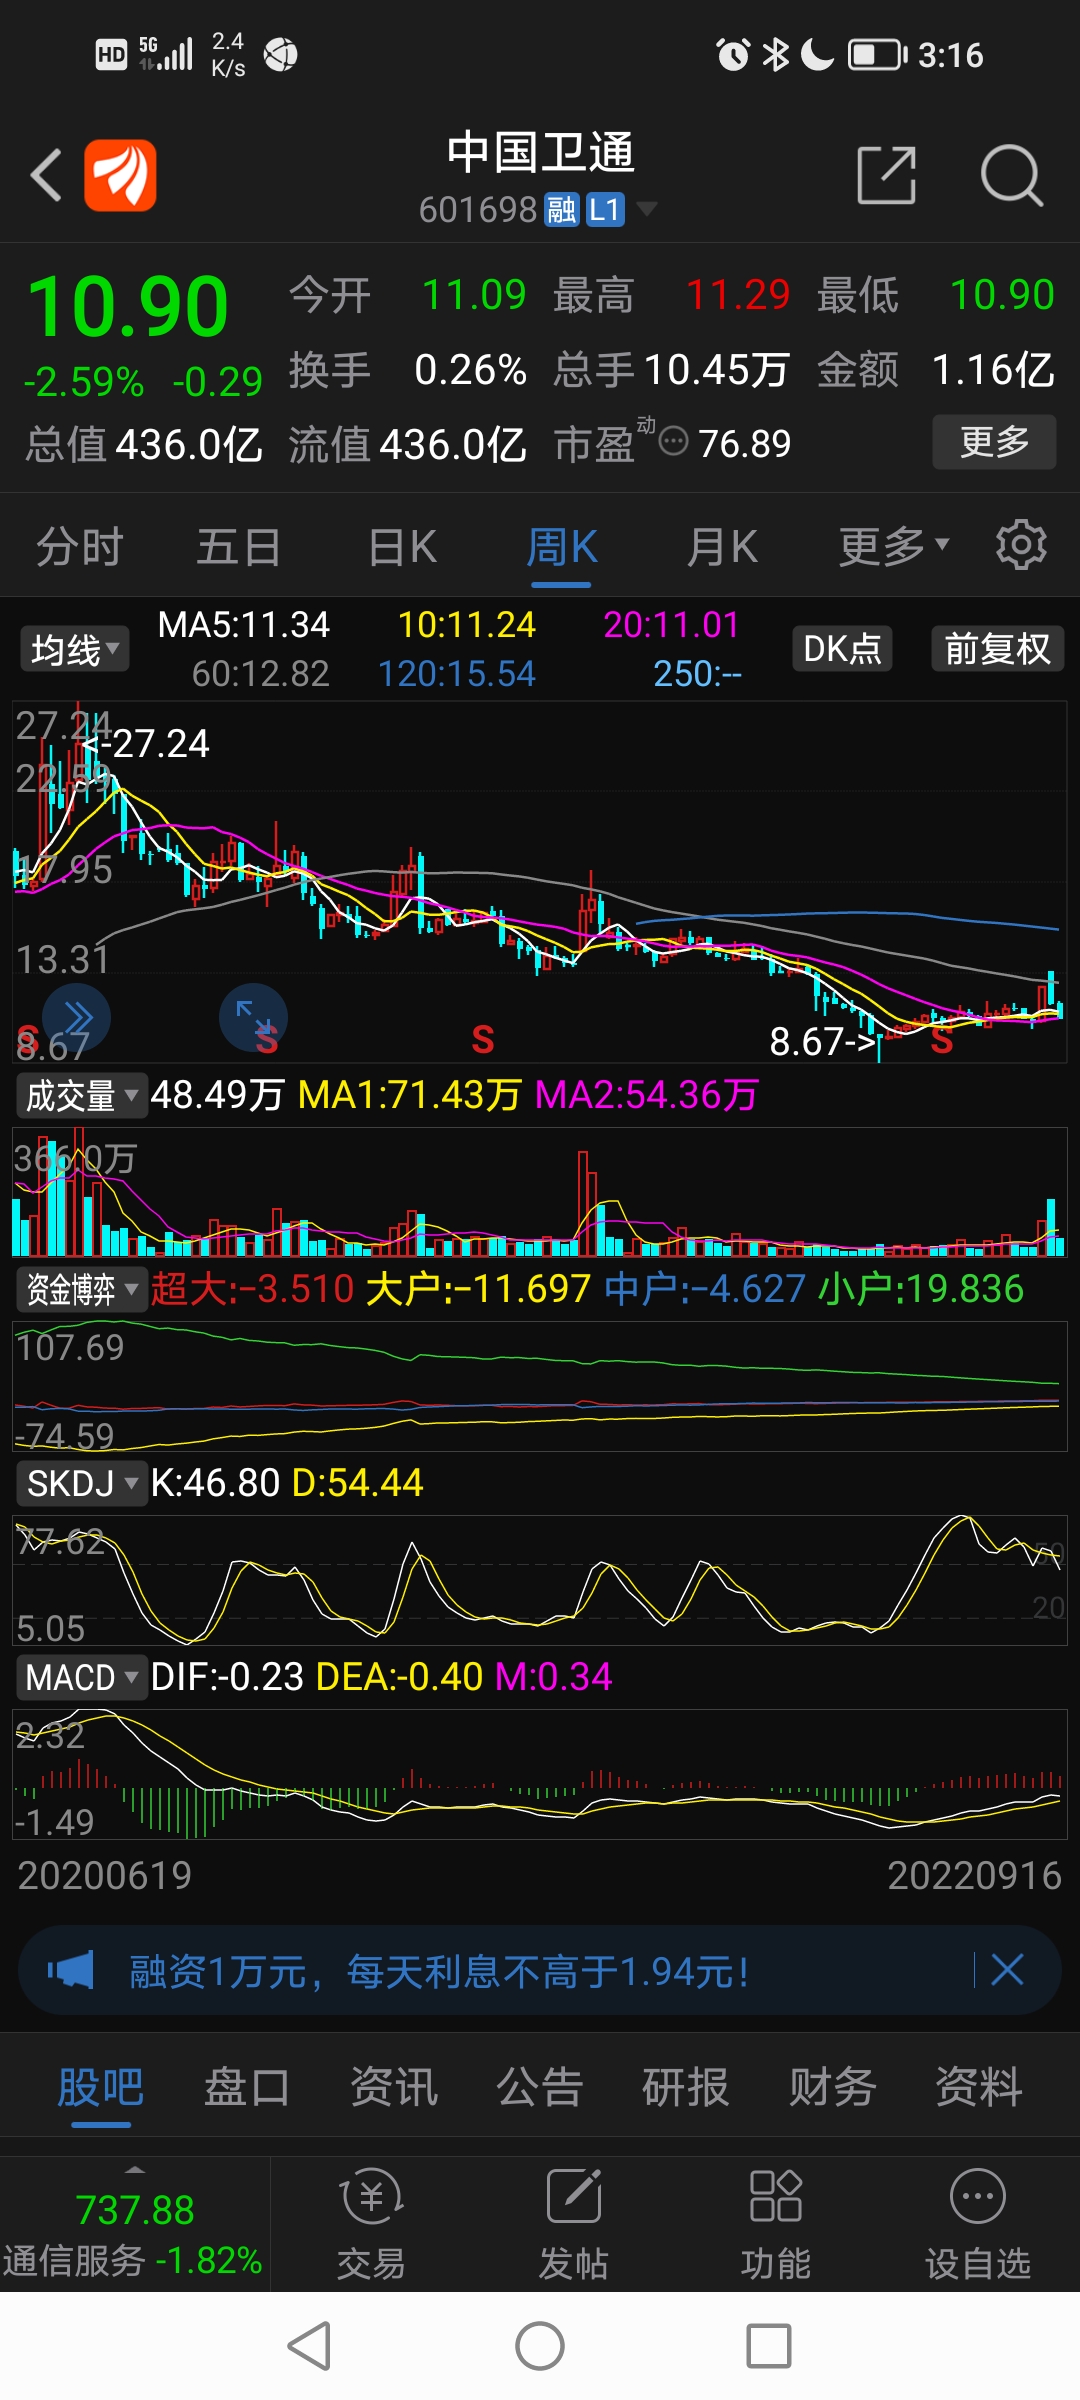Switch to 五日 chart tab
This screenshot has height=2400, width=1080.
[x=238, y=547]
